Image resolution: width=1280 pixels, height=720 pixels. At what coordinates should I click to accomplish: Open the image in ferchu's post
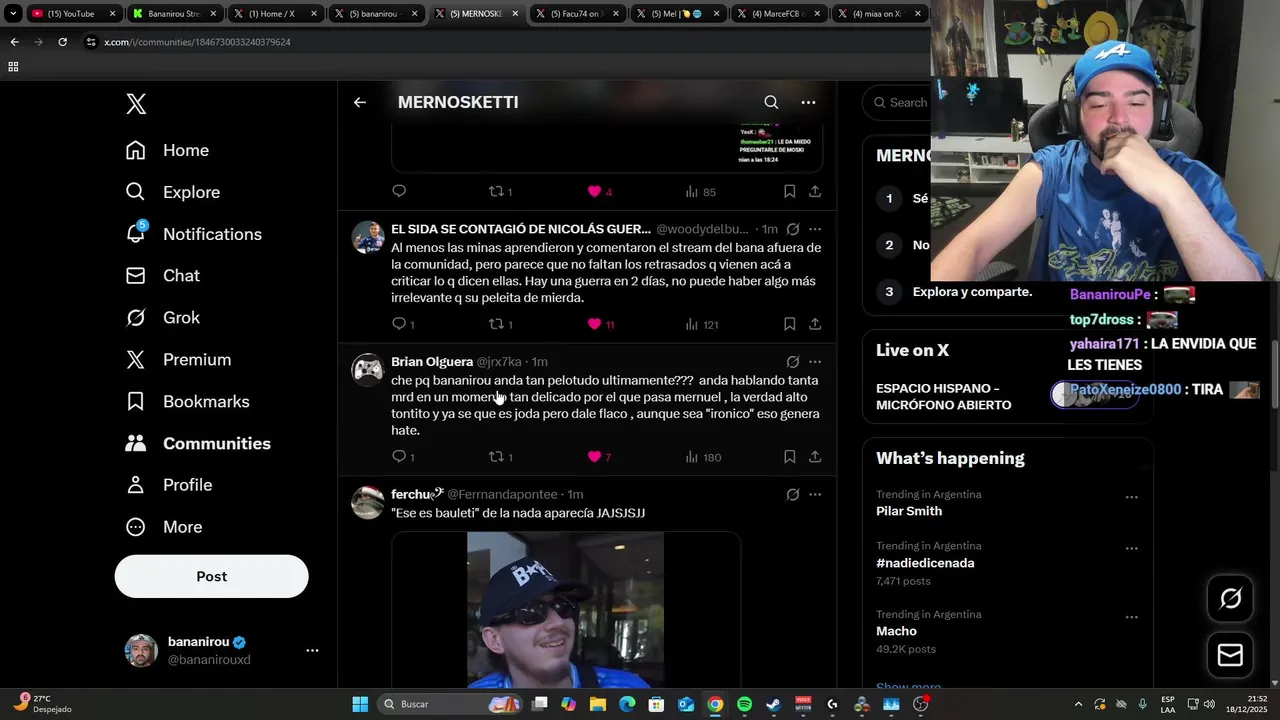[566, 609]
